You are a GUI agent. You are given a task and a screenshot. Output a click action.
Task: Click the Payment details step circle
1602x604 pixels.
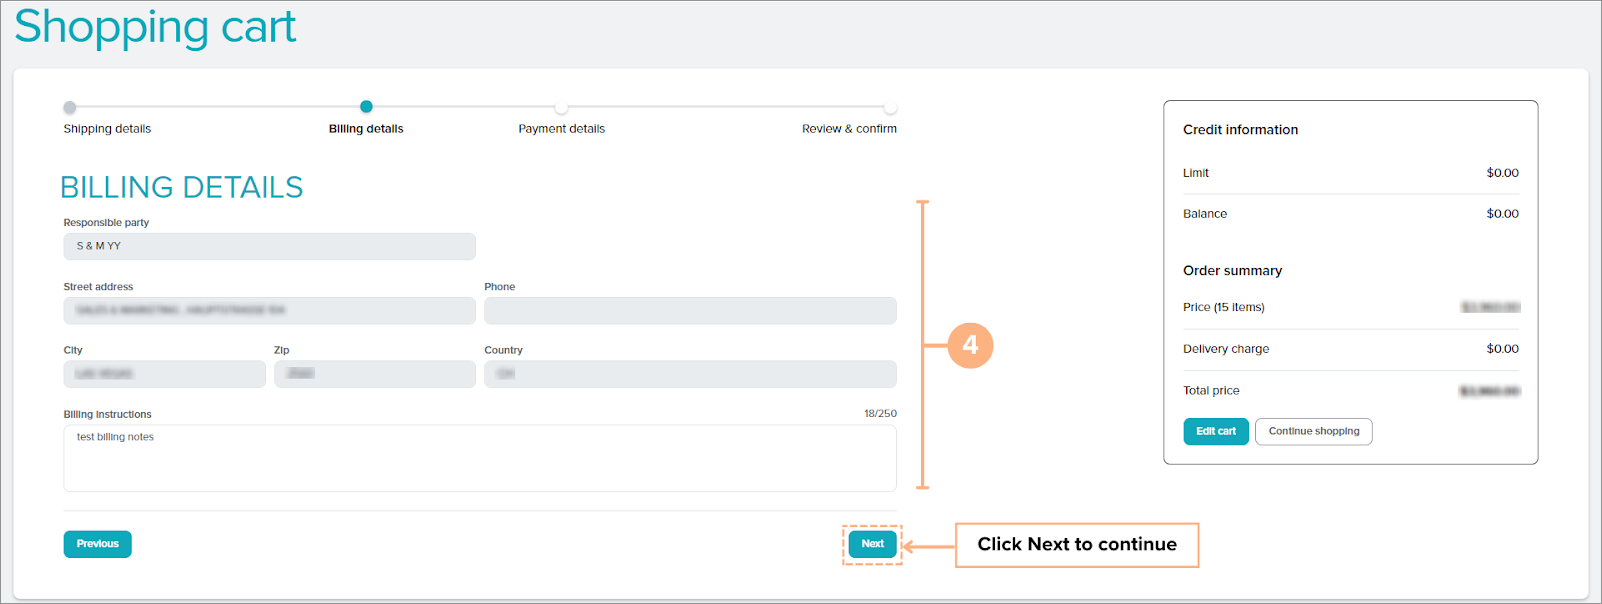tap(561, 107)
